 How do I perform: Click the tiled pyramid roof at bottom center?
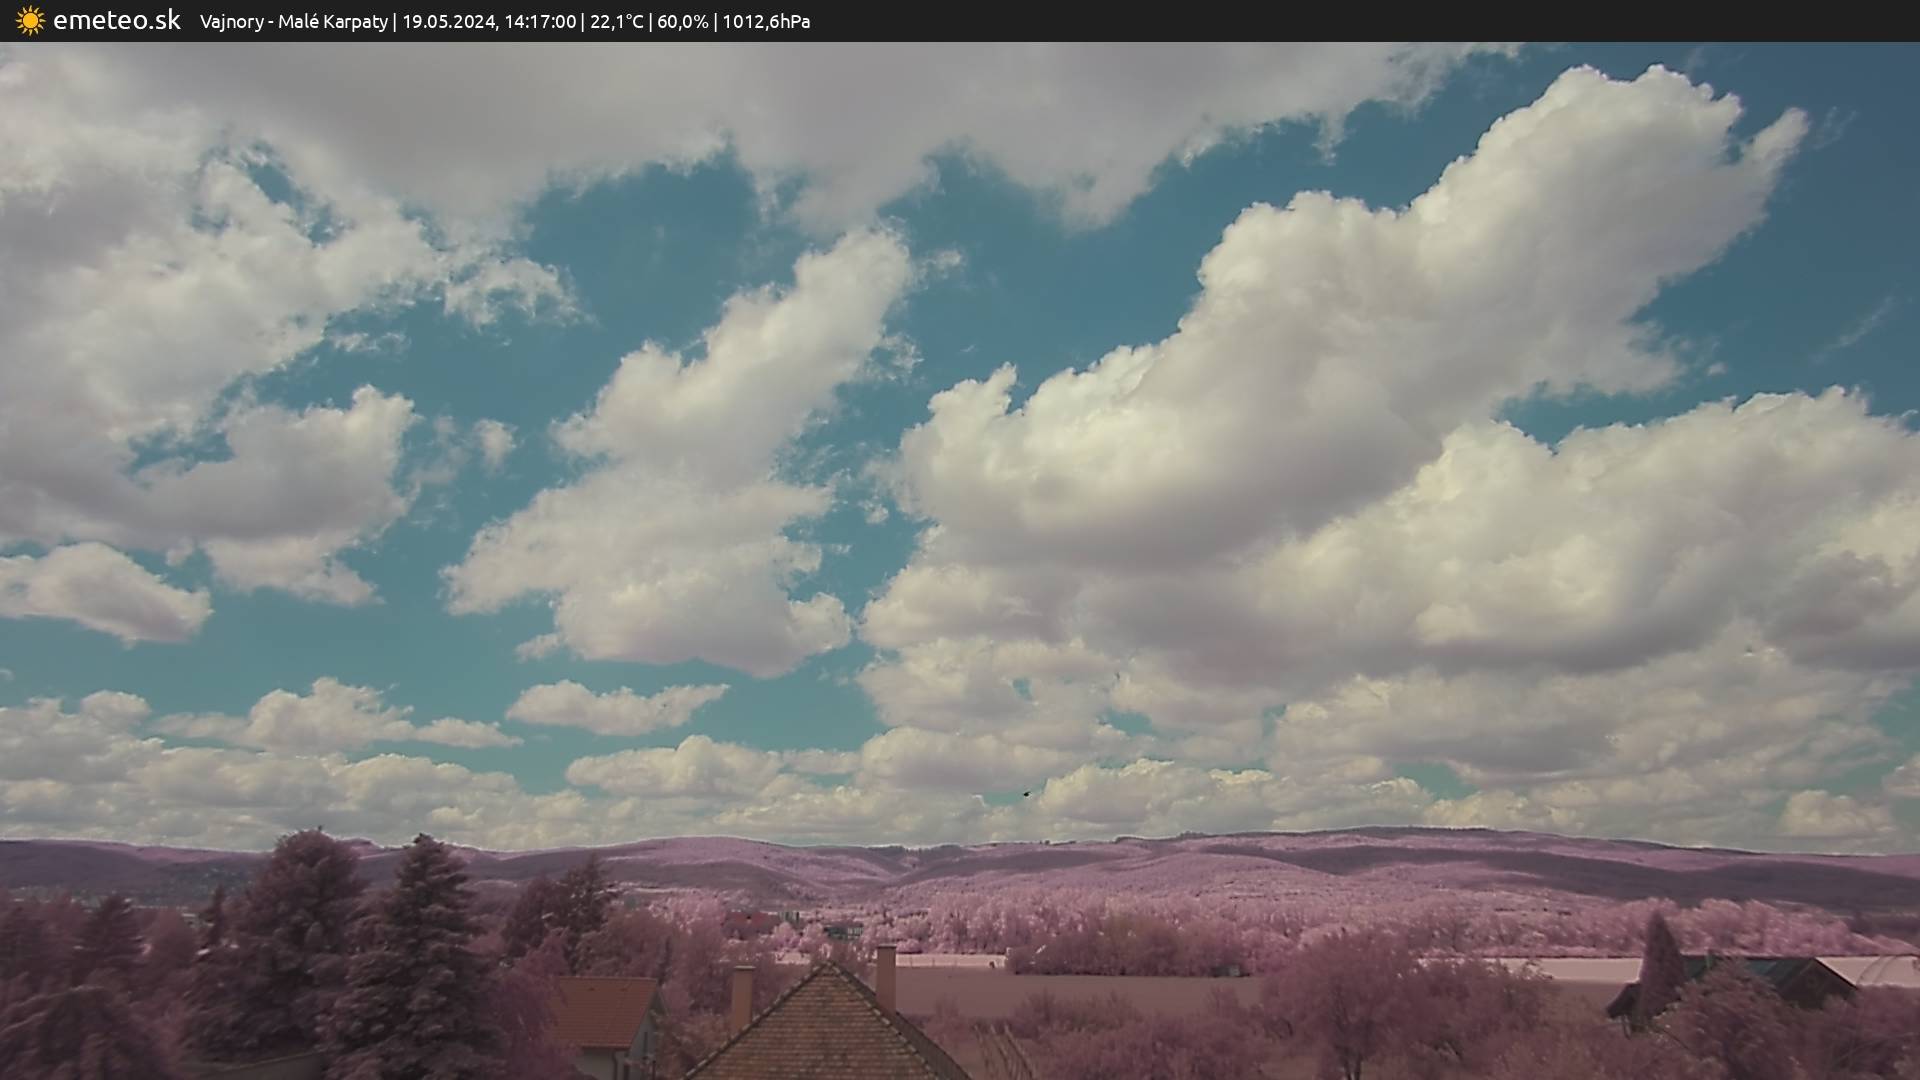826,1035
